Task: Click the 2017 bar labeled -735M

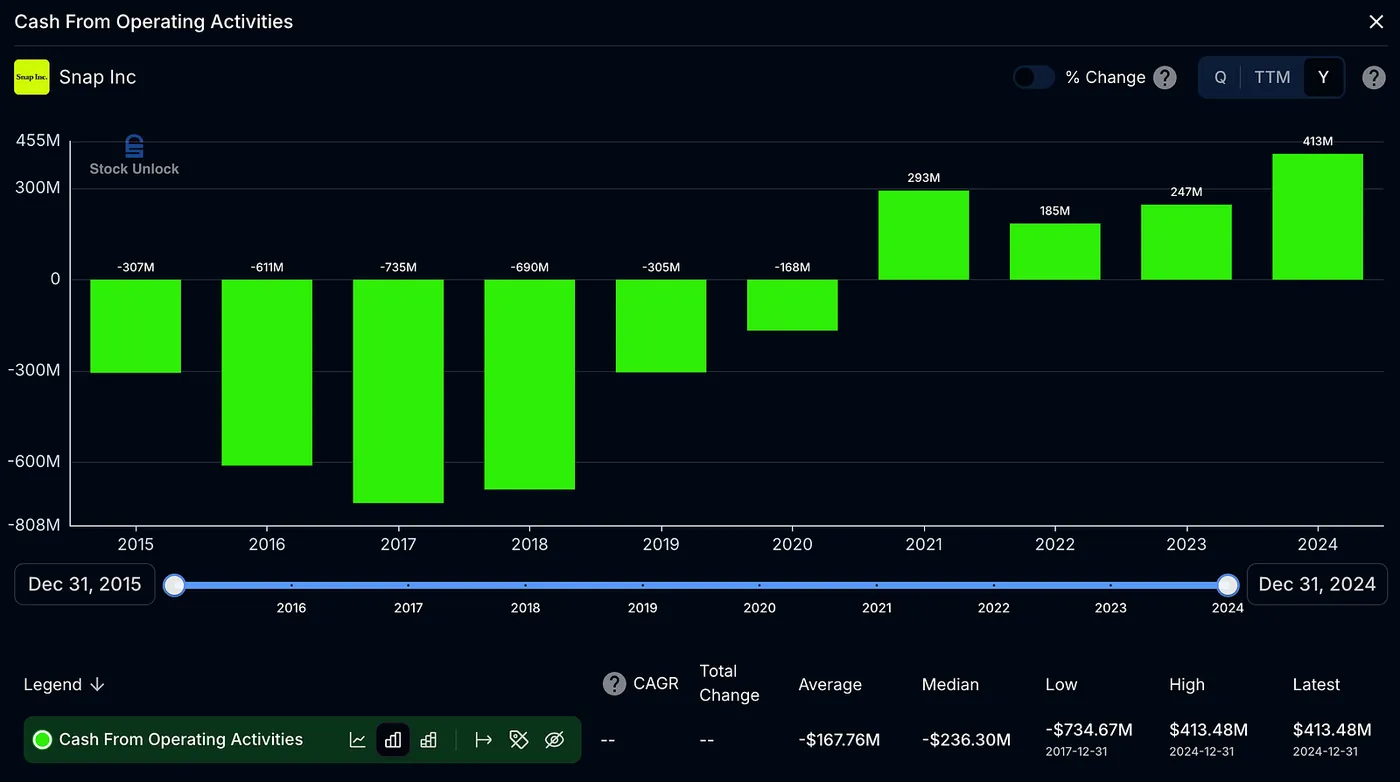Action: pos(398,391)
